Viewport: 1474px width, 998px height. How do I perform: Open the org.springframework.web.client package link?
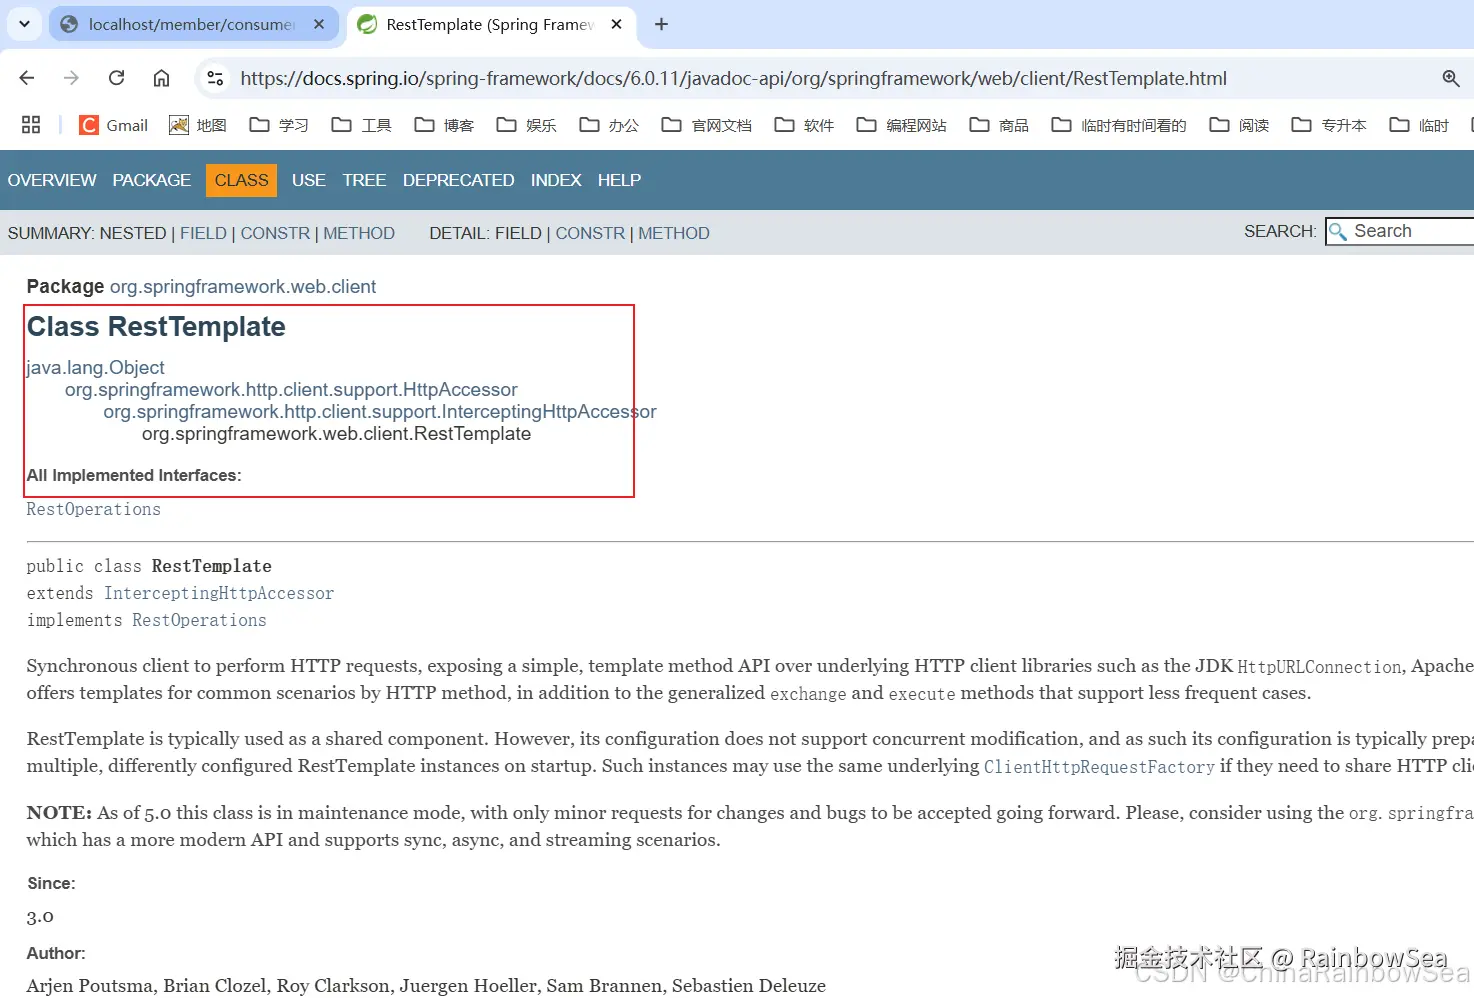coord(243,287)
